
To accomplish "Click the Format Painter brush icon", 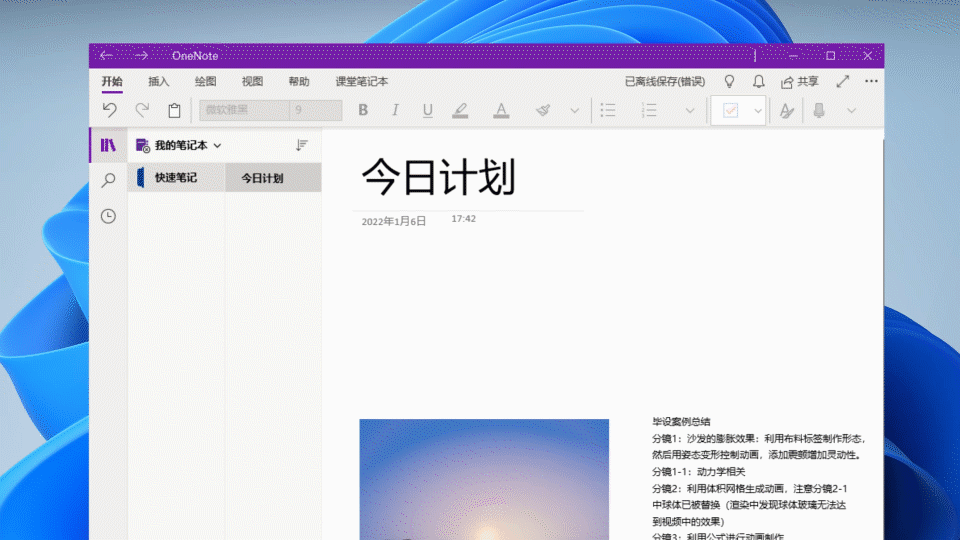I will point(543,110).
